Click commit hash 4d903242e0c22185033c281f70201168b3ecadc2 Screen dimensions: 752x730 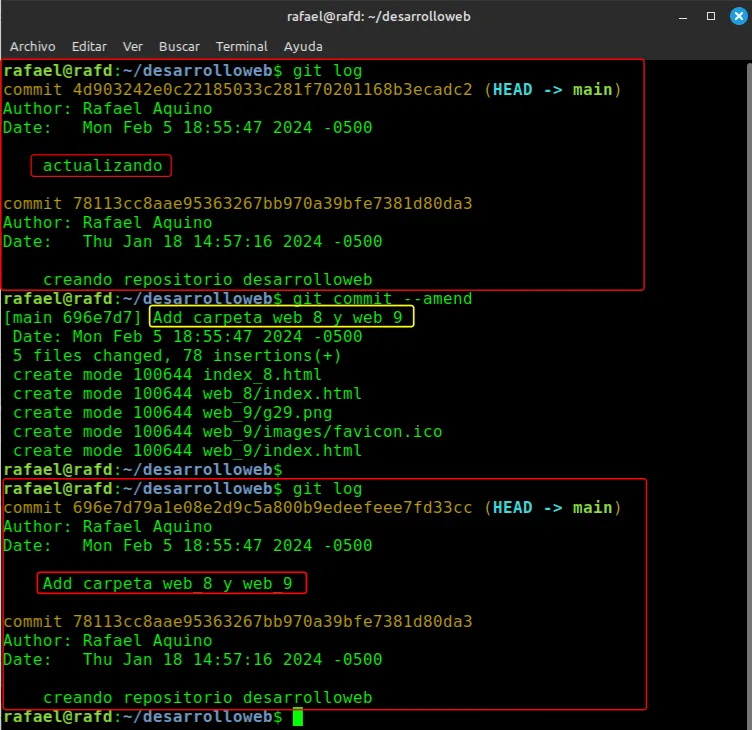[272, 90]
